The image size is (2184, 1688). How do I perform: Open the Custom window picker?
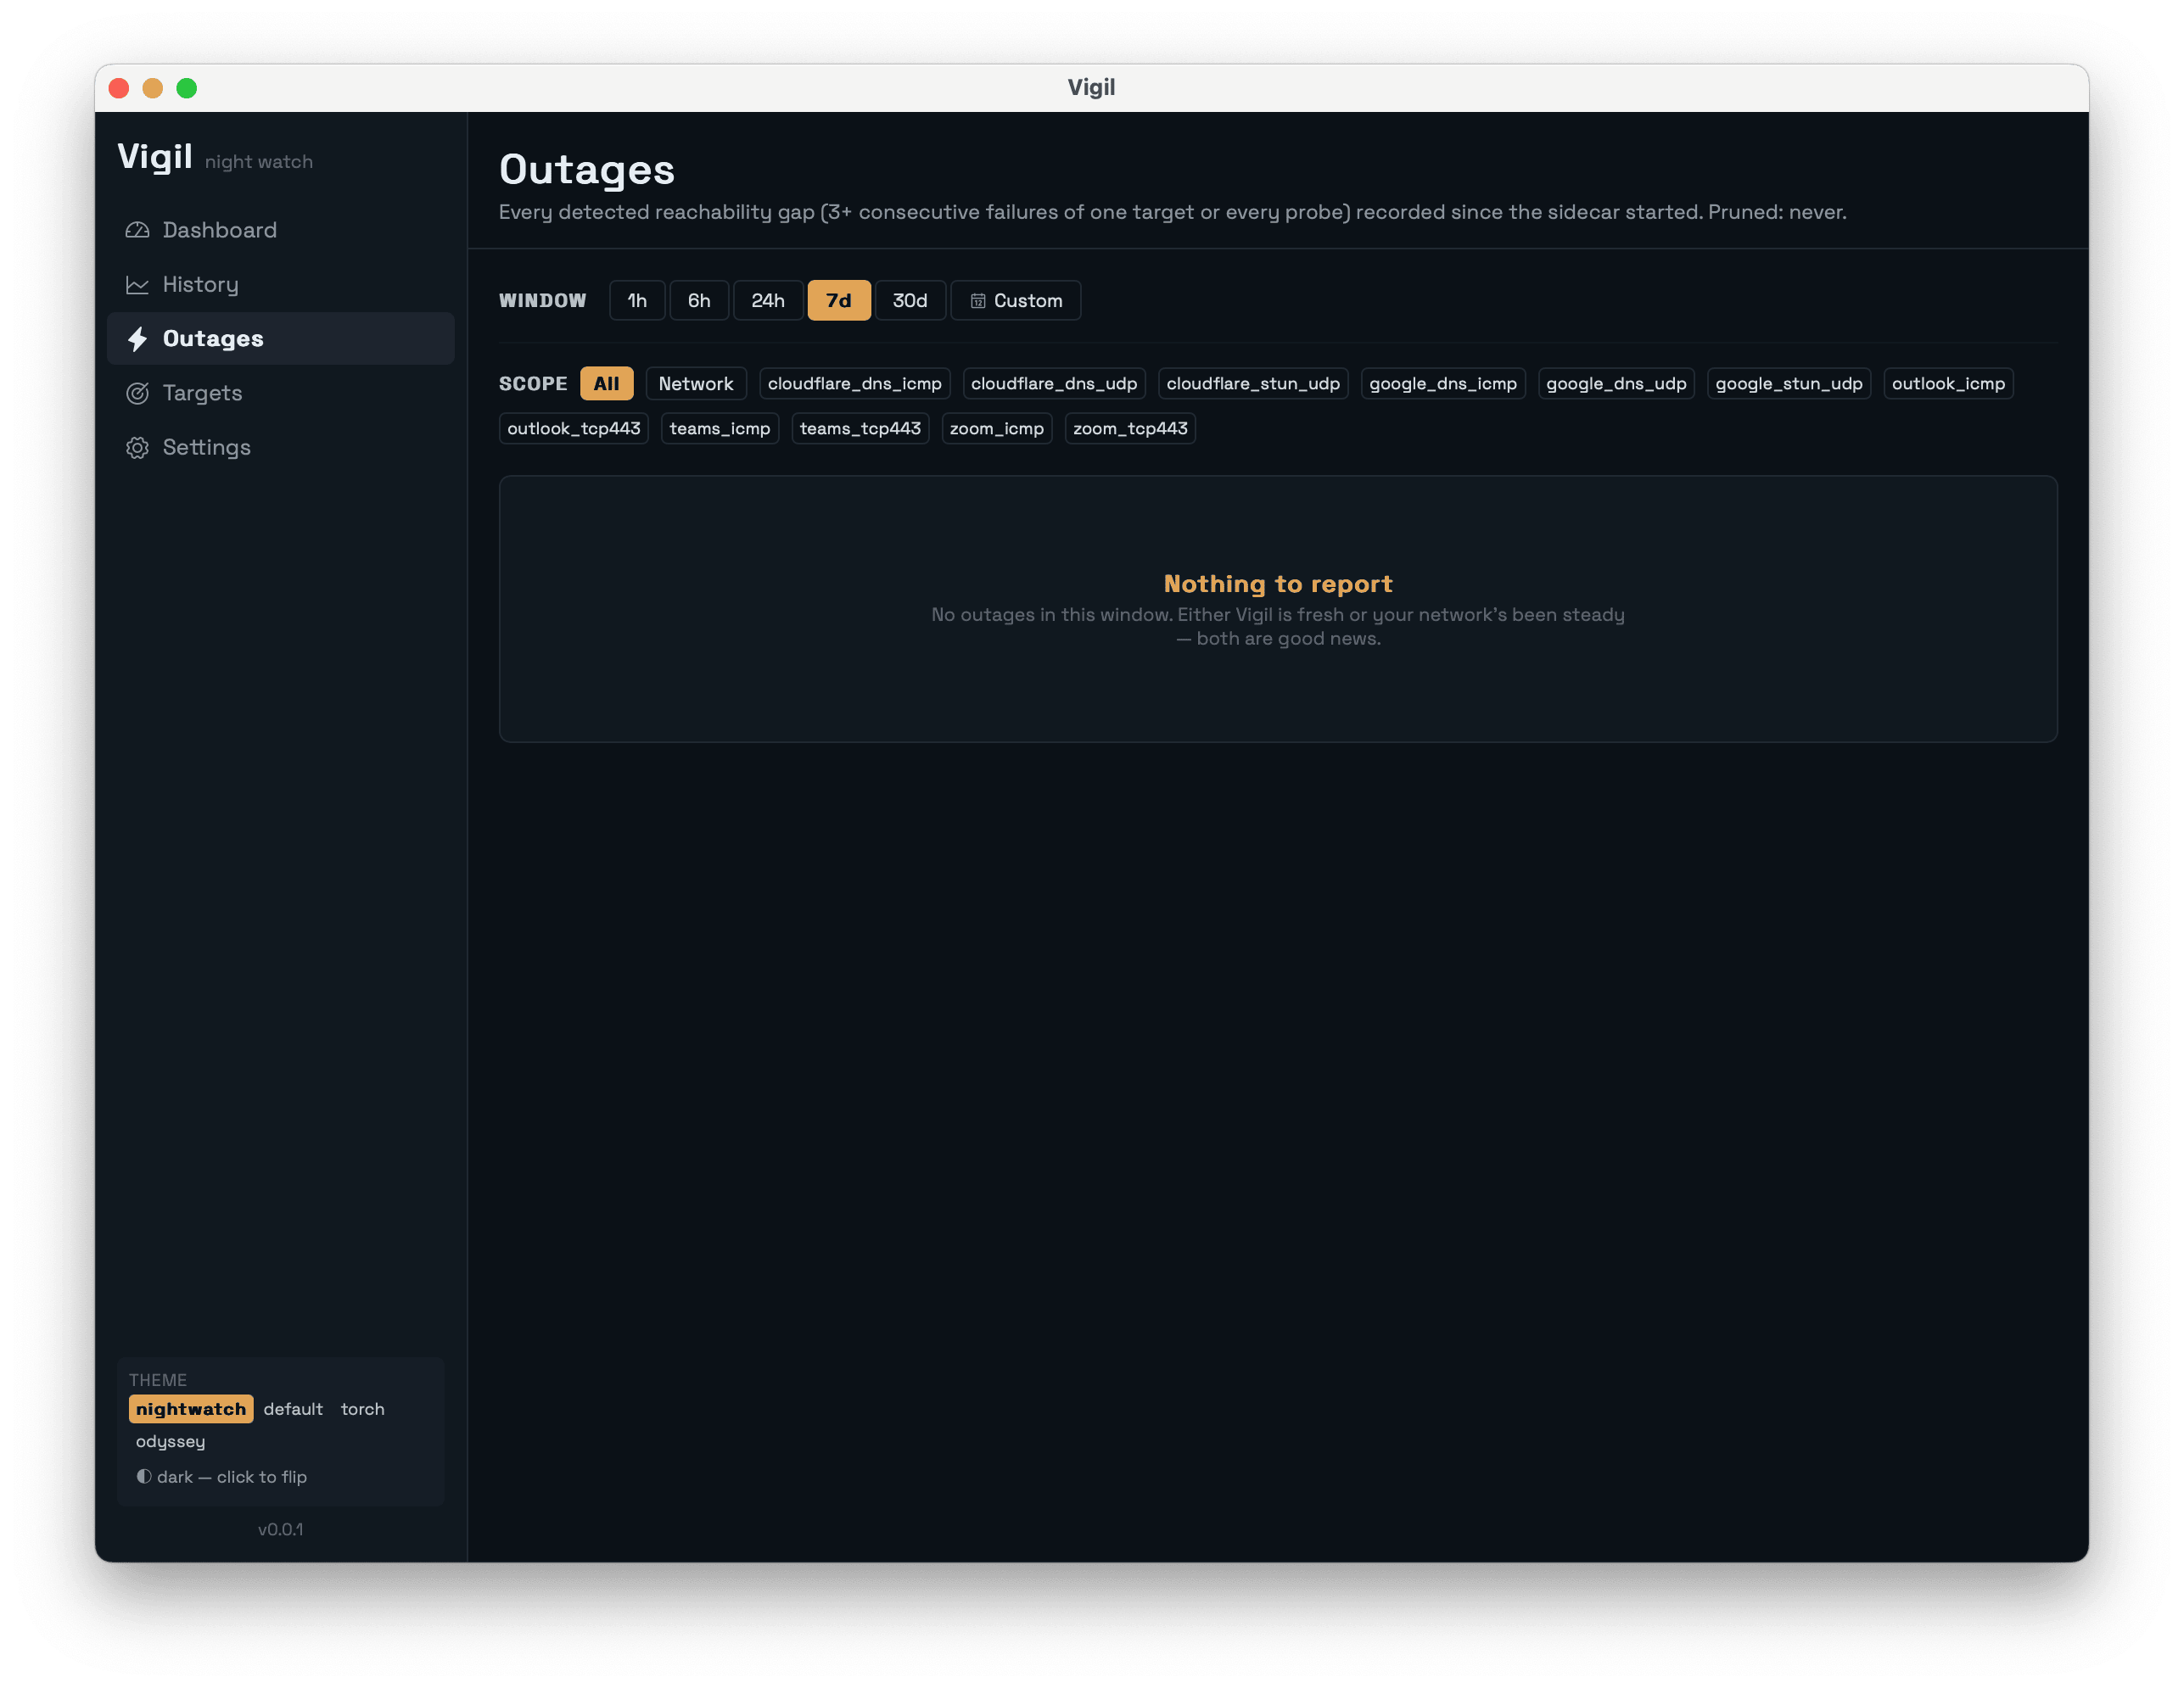1016,301
